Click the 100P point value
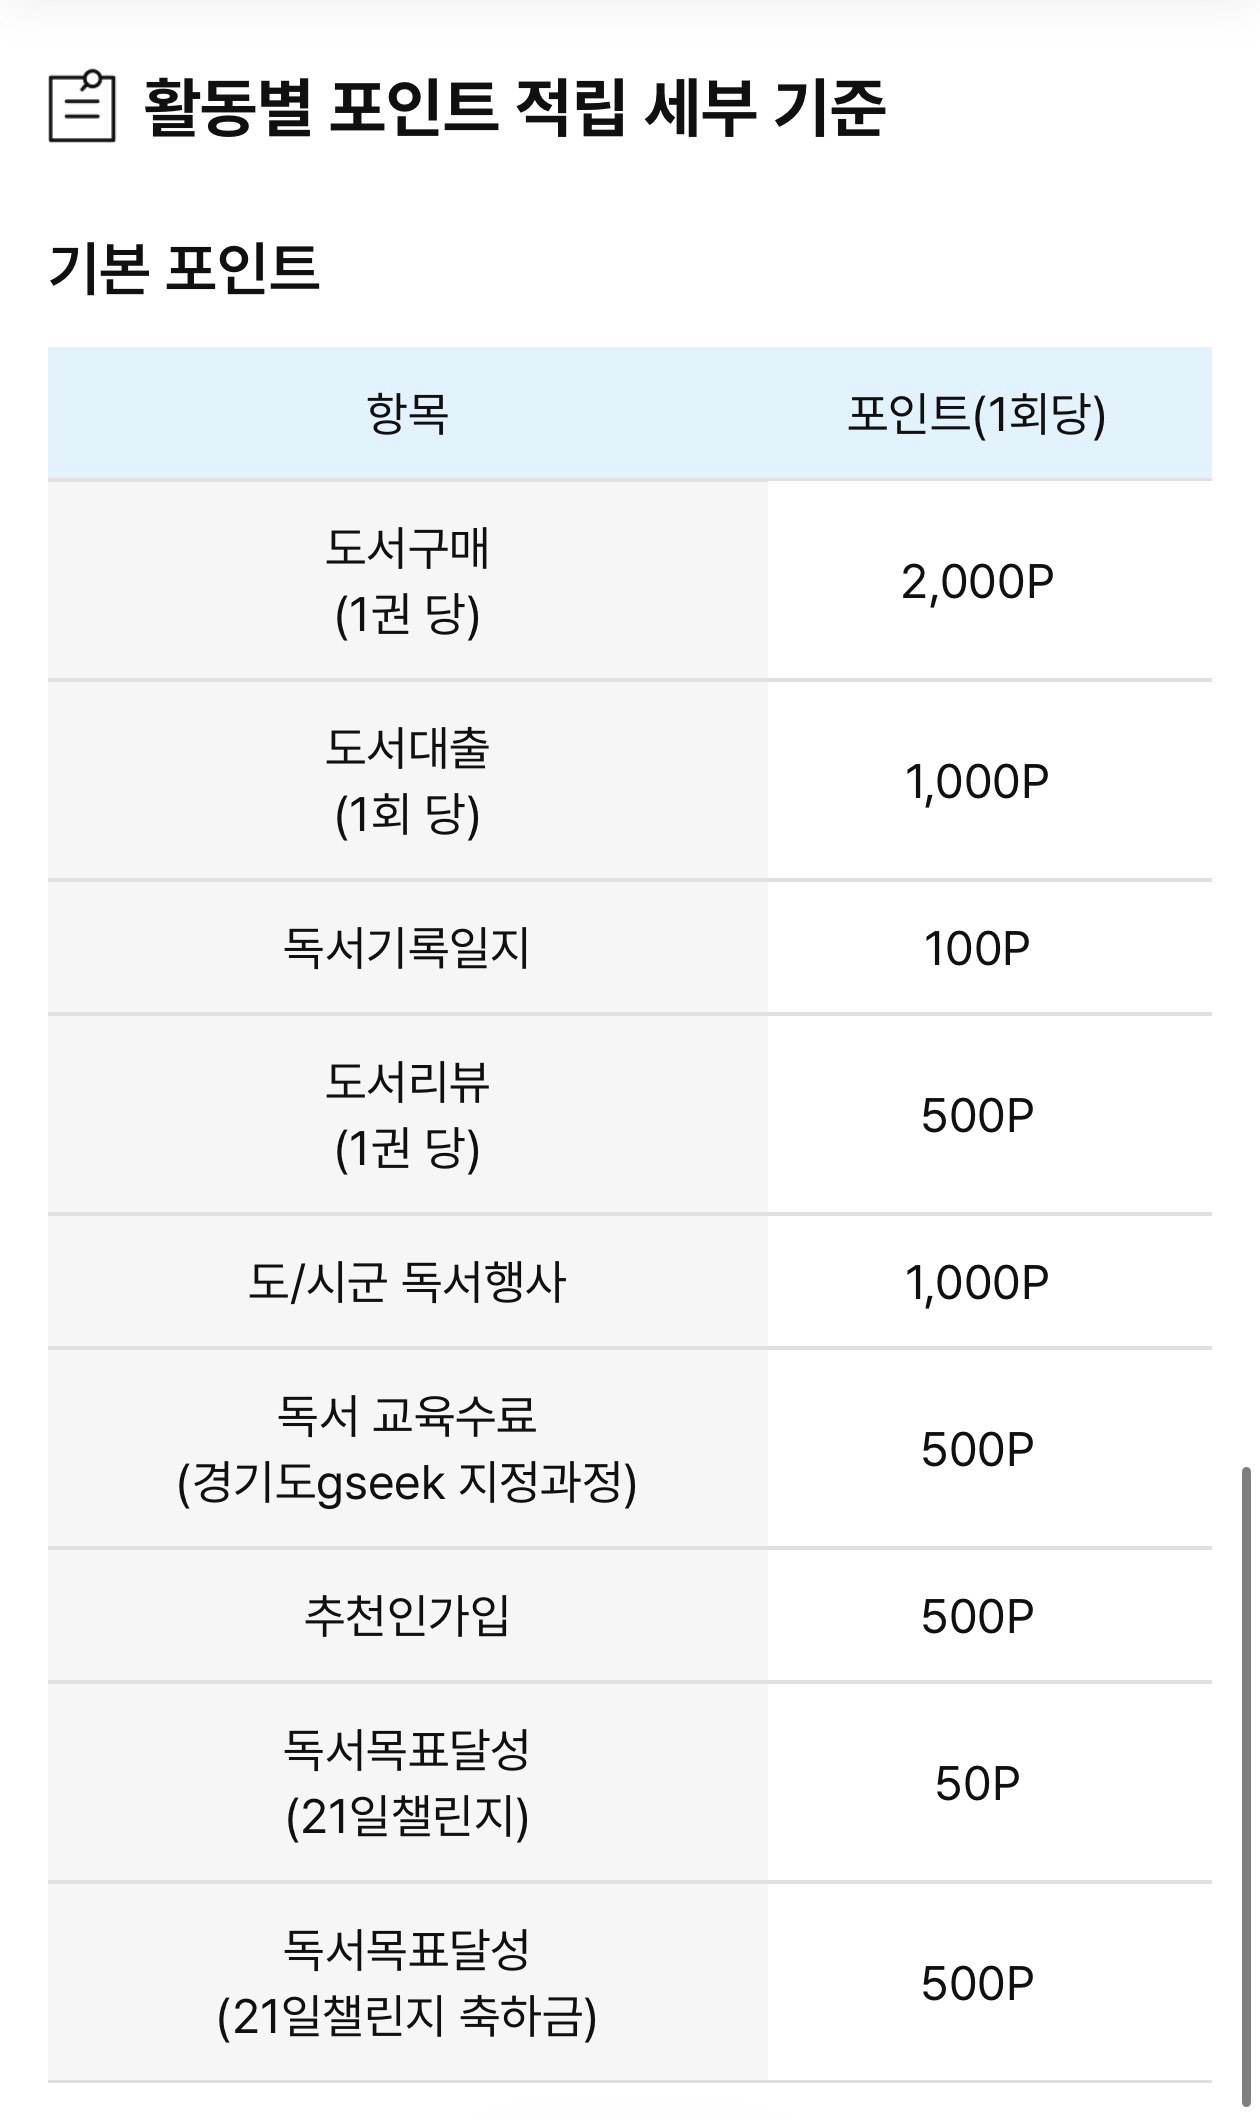1260x2120 pixels. (x=977, y=948)
